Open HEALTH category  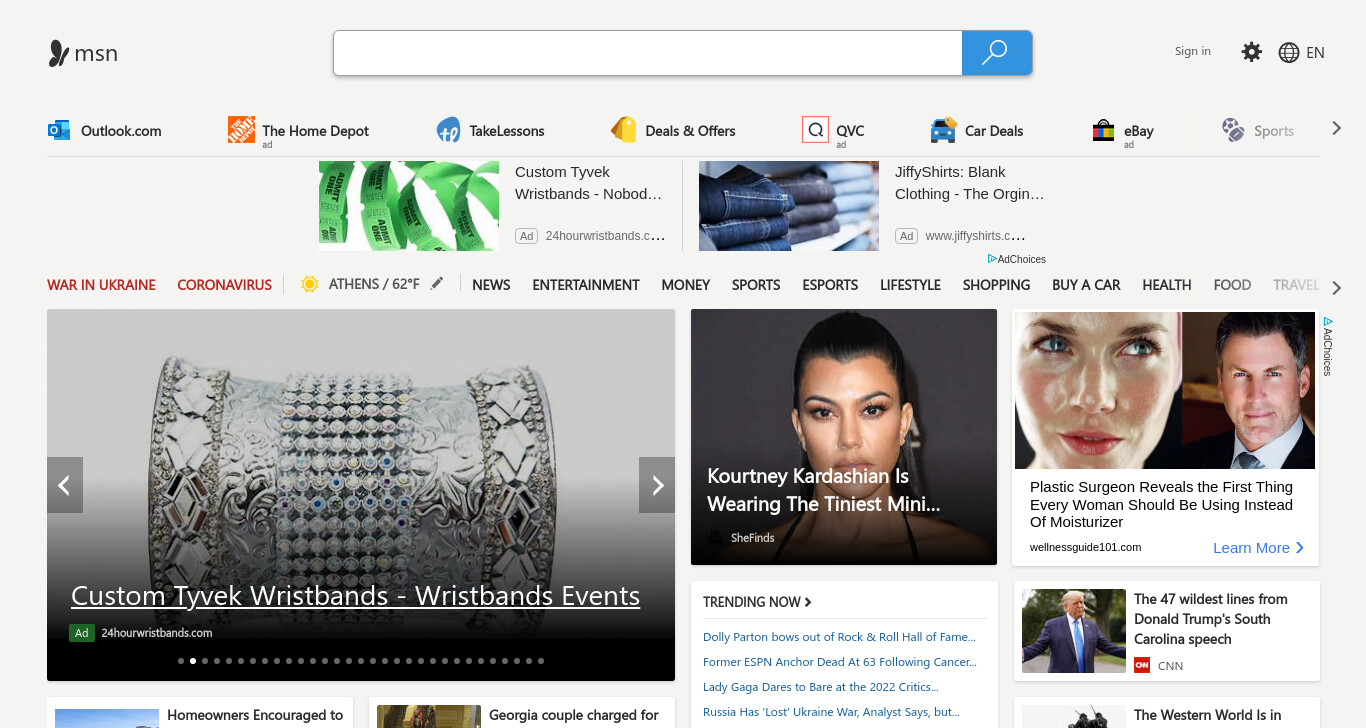(1167, 285)
